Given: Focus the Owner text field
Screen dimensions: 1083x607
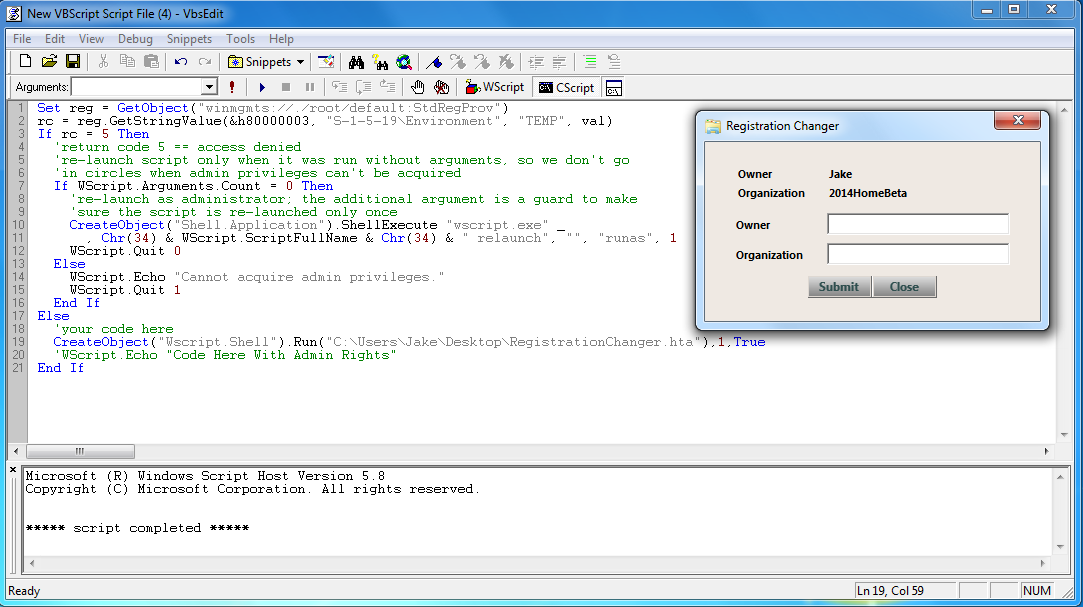Looking at the screenshot, I should pos(918,224).
